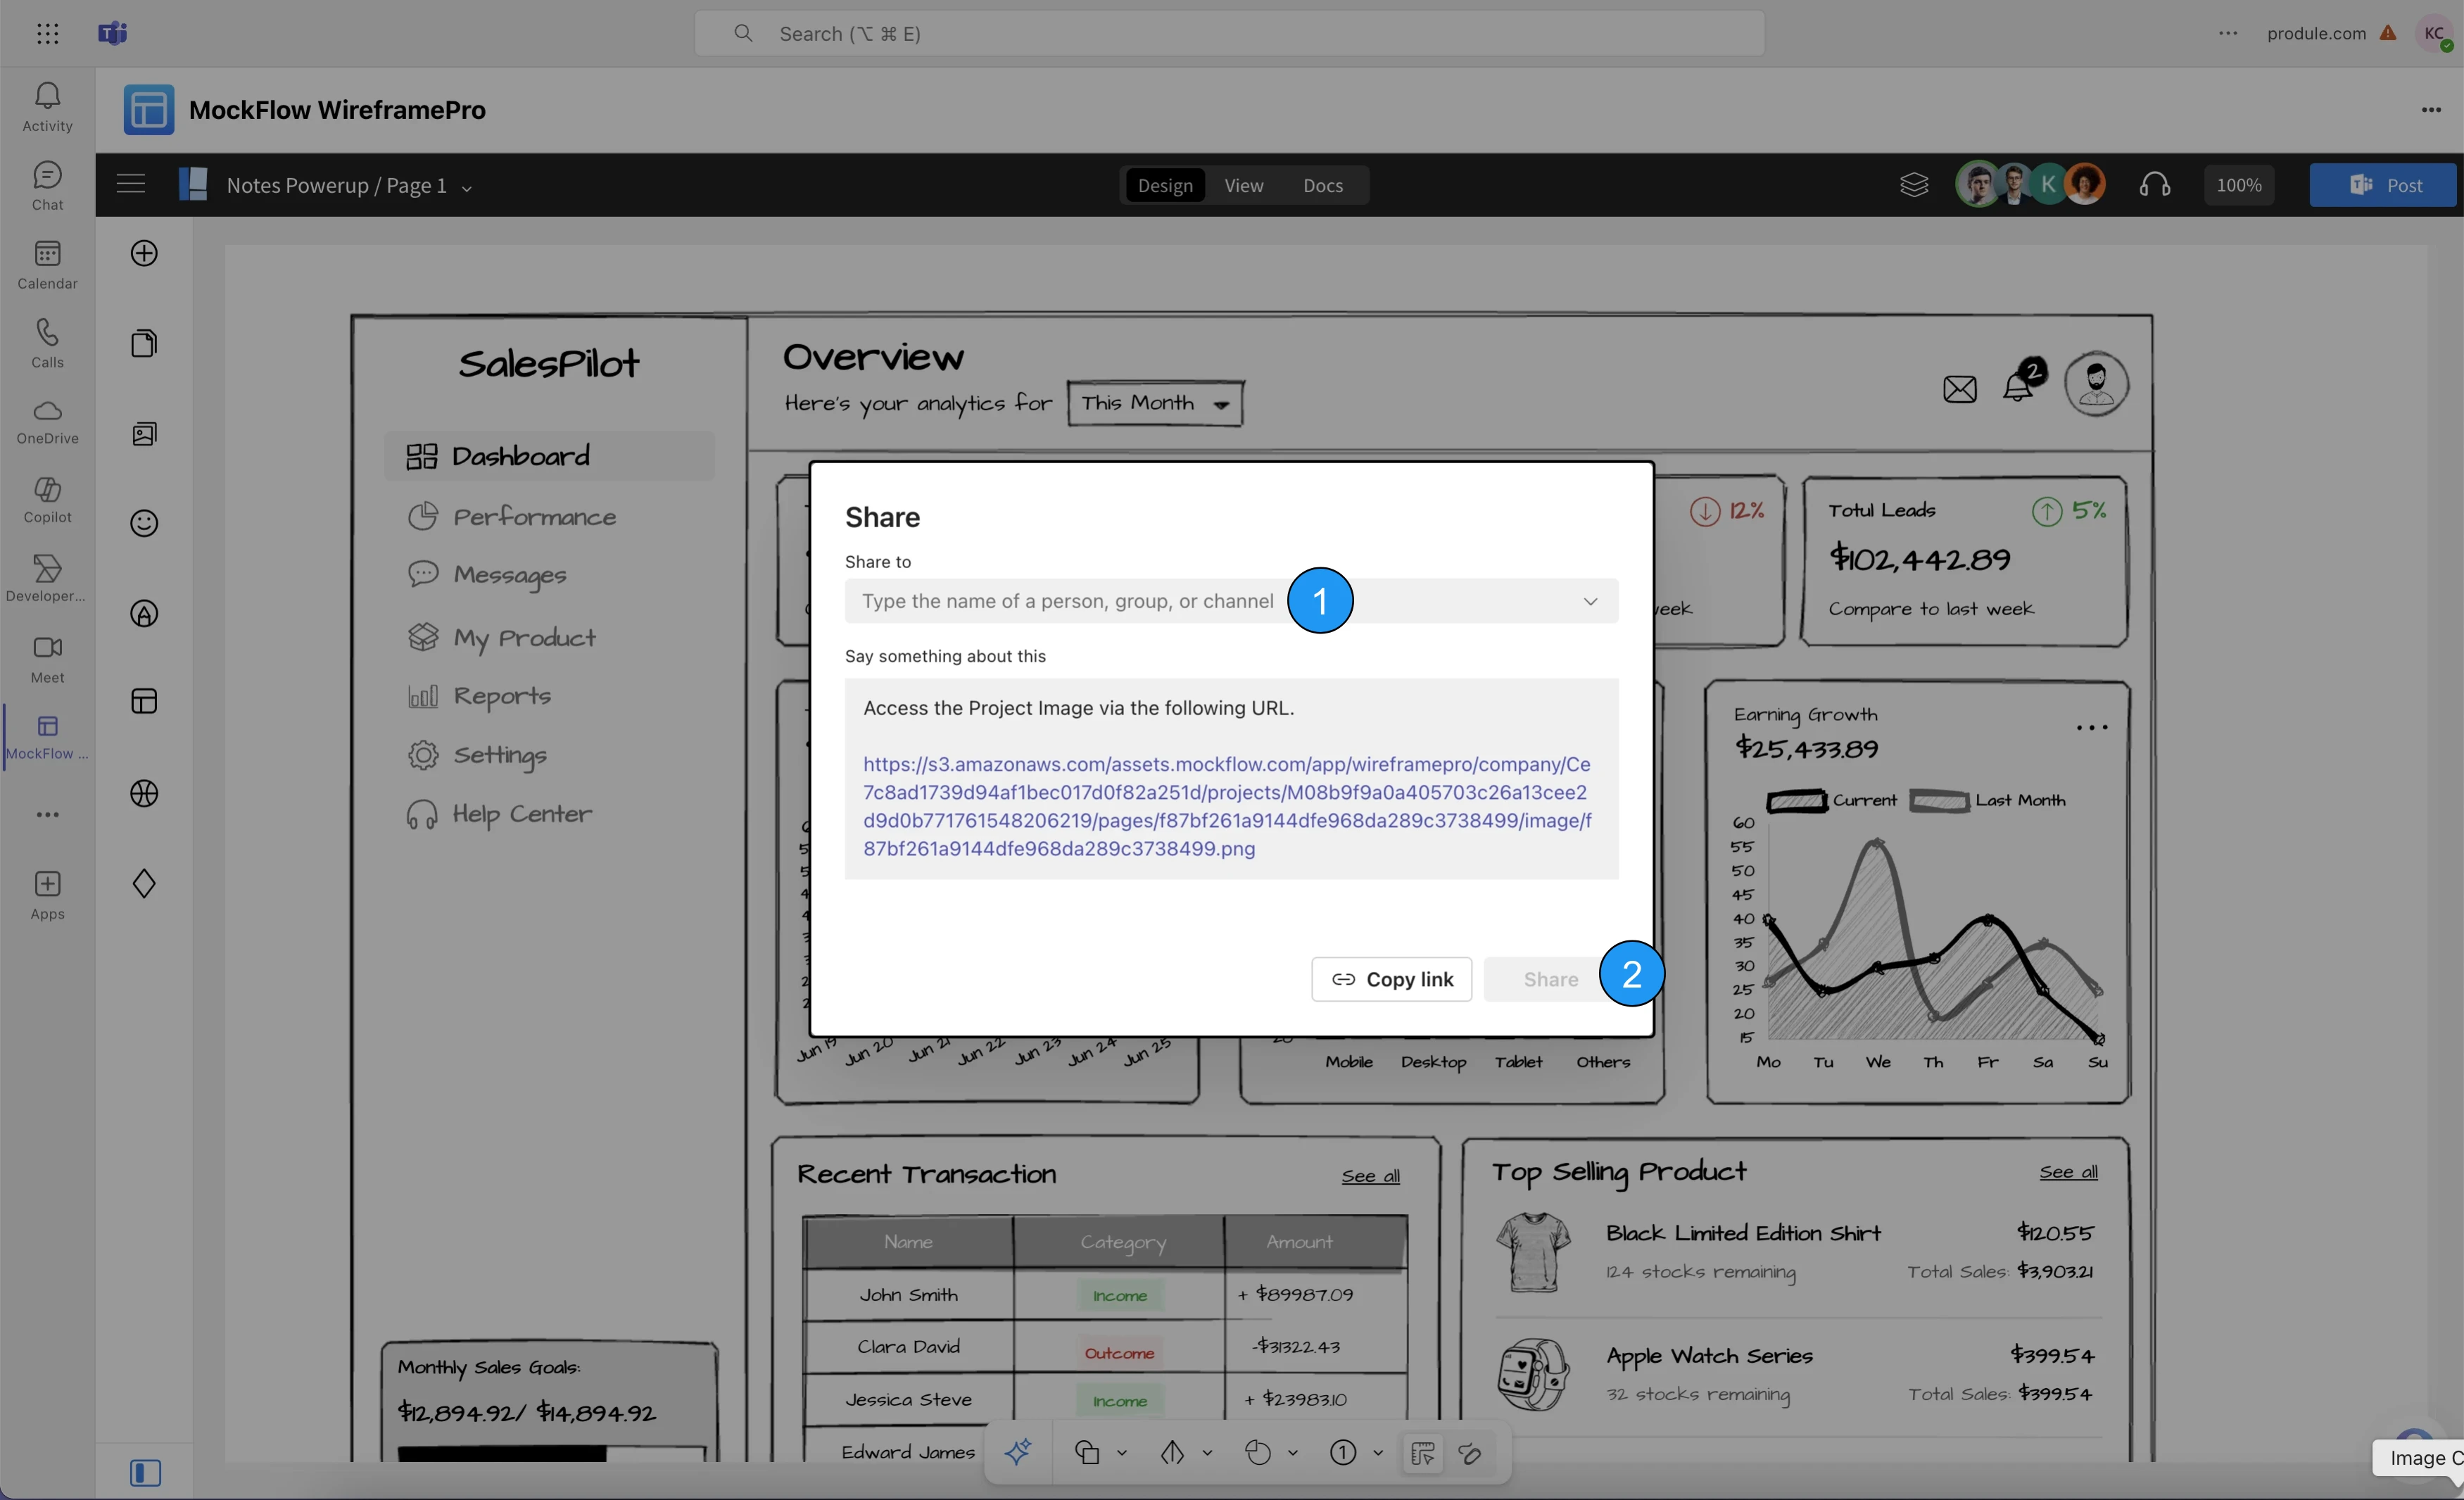Click the Post button
The width and height of the screenshot is (2464, 1500).
pos(2382,185)
